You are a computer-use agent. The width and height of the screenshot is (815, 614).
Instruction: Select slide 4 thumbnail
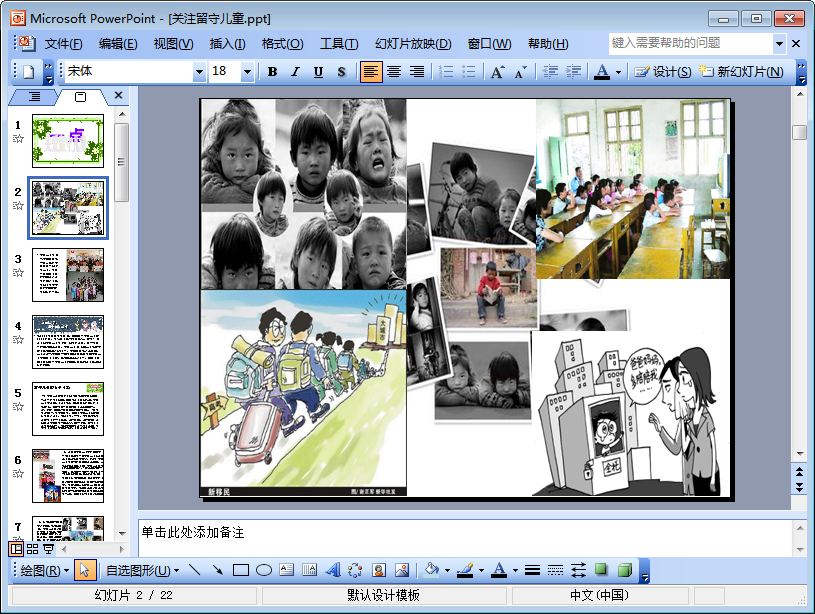(68, 342)
